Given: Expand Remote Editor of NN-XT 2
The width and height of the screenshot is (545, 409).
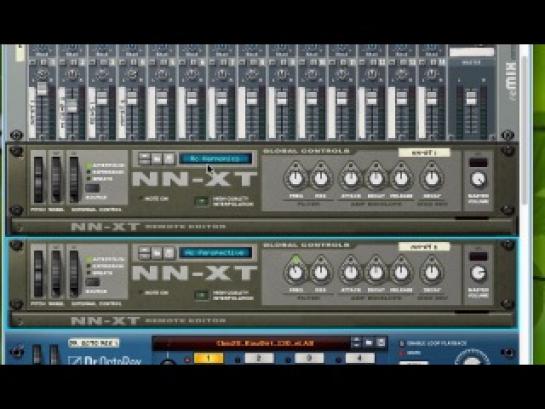Looking at the screenshot, I should coord(19,321).
